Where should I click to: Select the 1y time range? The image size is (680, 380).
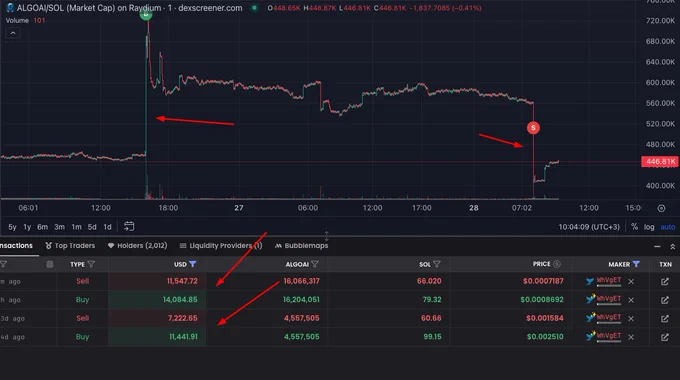27,227
